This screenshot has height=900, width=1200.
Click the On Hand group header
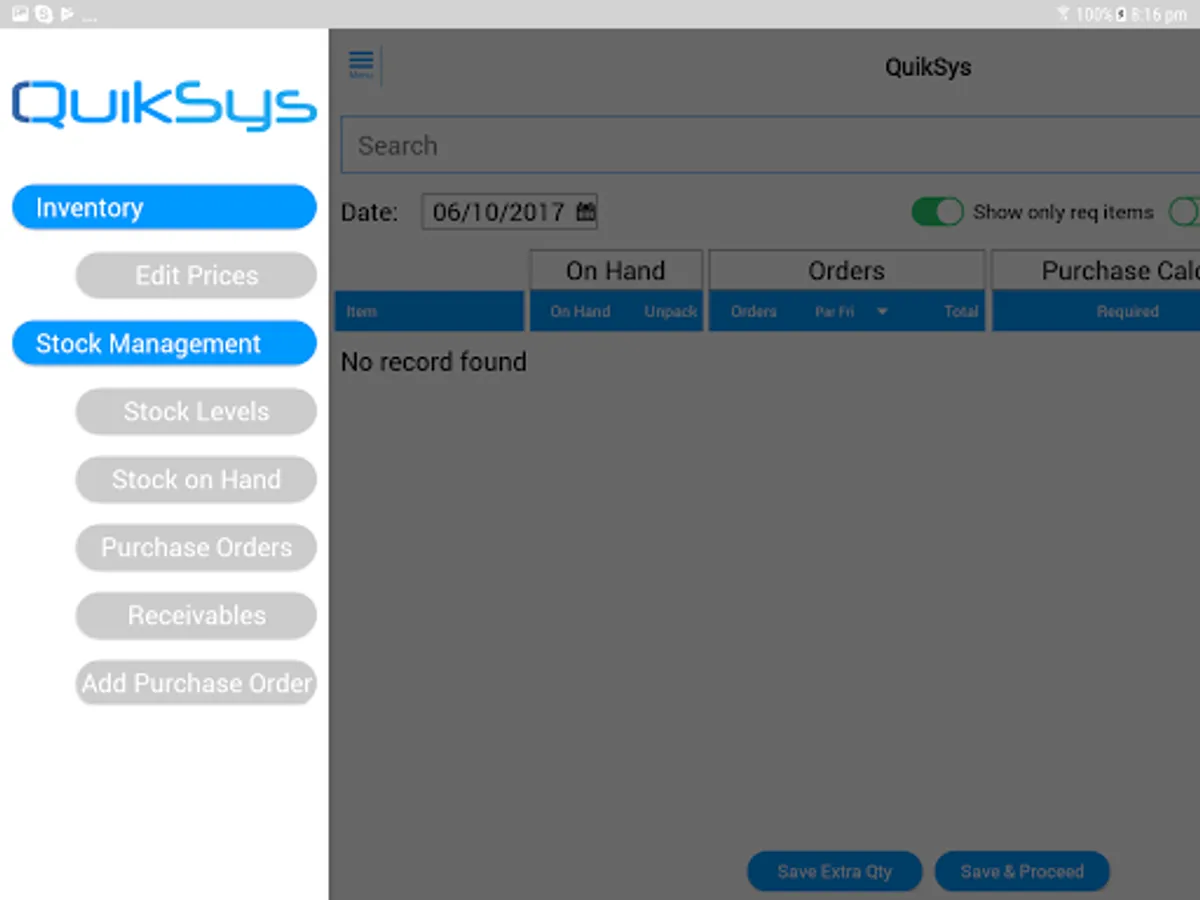point(616,271)
